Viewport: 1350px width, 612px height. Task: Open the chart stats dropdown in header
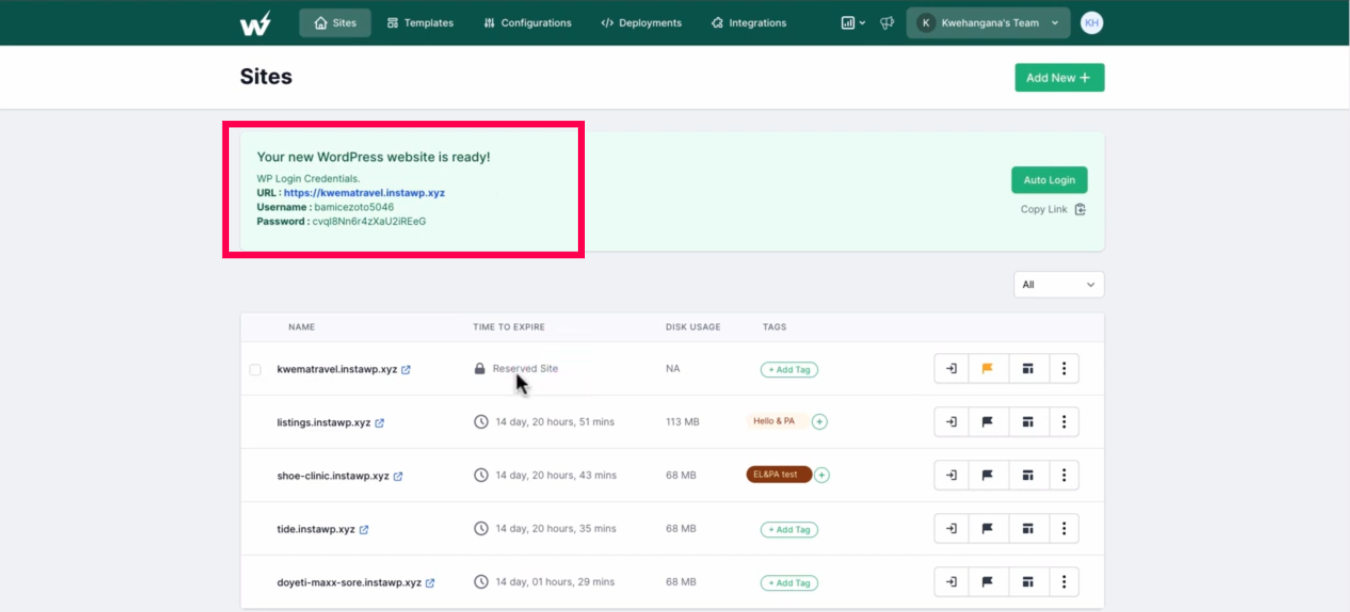853,23
